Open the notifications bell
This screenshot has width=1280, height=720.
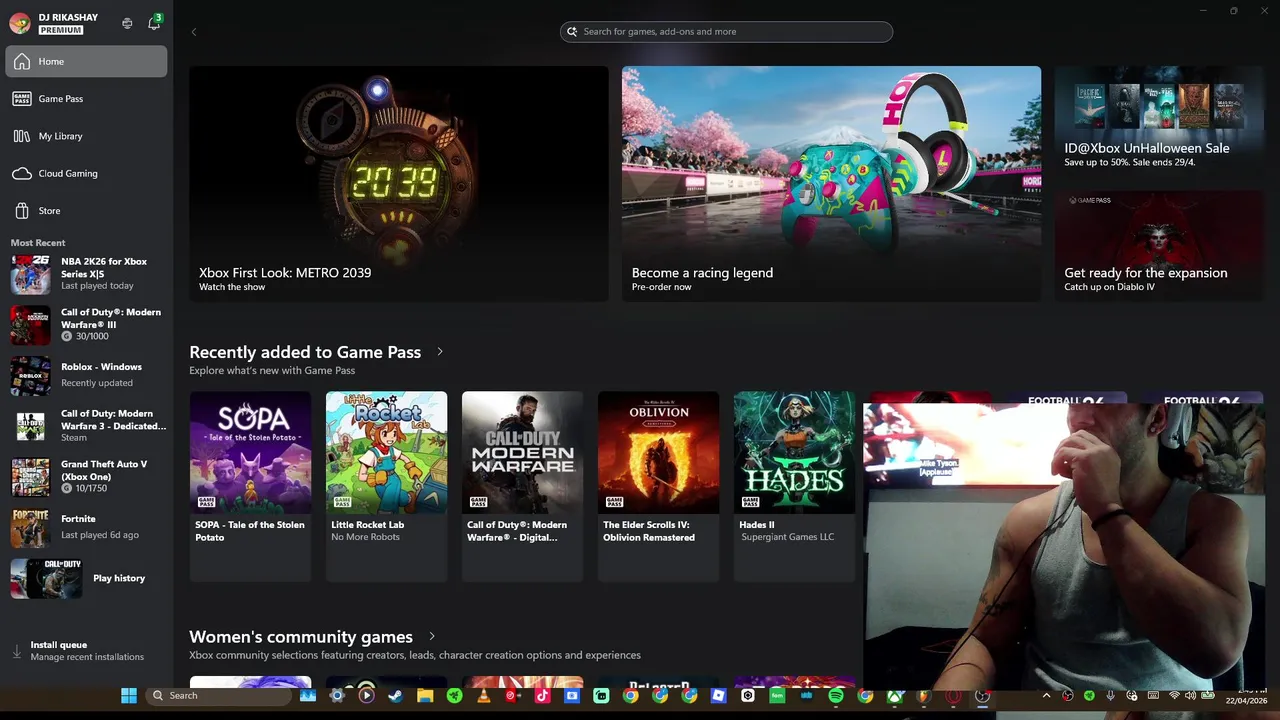point(154,23)
